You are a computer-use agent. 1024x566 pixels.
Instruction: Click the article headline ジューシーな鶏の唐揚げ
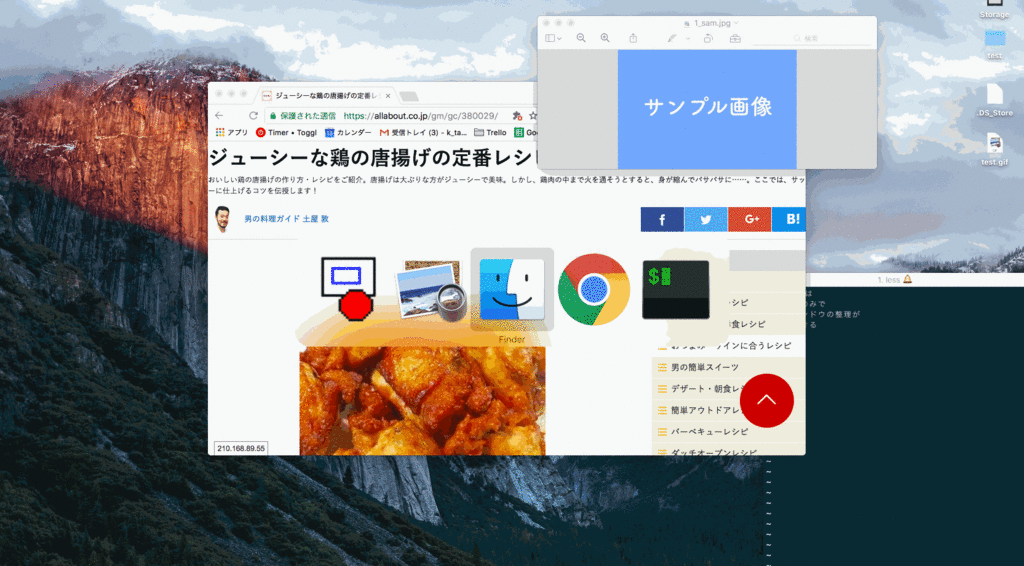(x=372, y=158)
